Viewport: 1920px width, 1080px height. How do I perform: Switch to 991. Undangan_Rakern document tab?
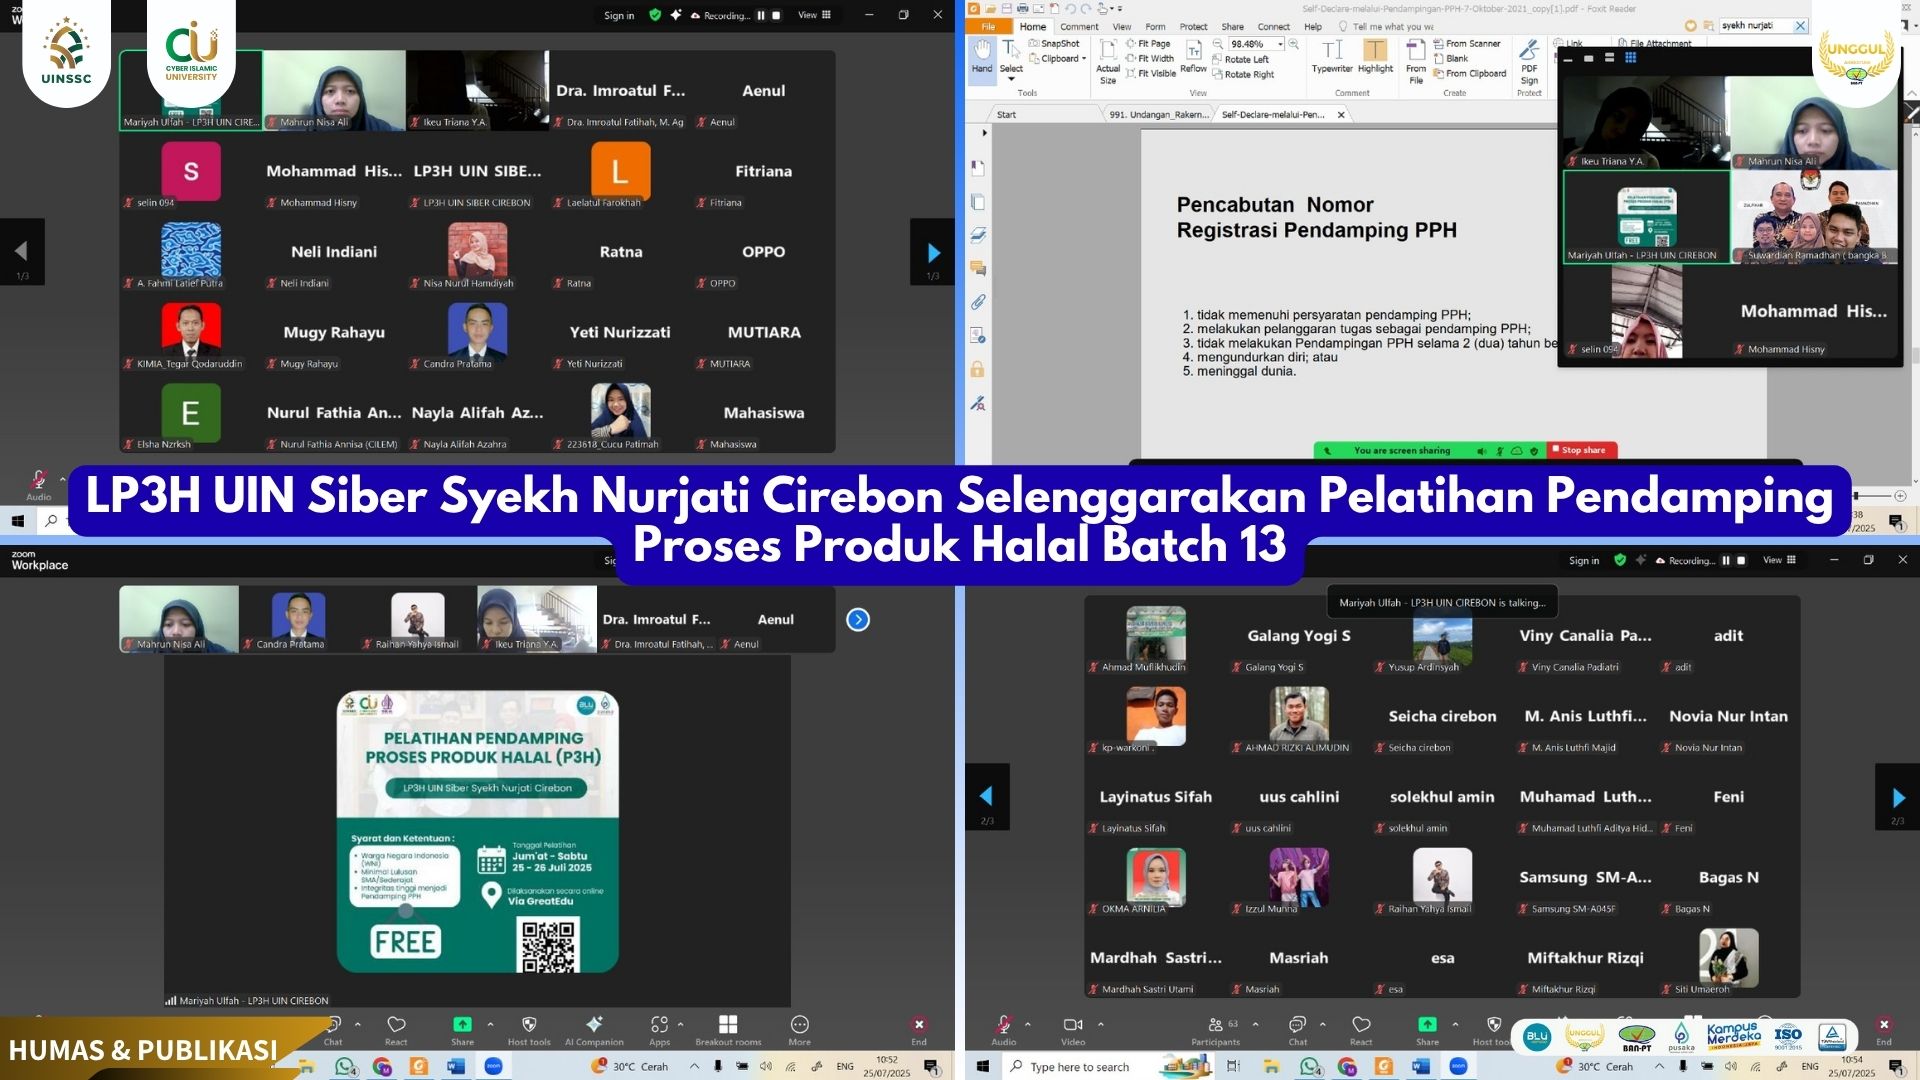1158,115
